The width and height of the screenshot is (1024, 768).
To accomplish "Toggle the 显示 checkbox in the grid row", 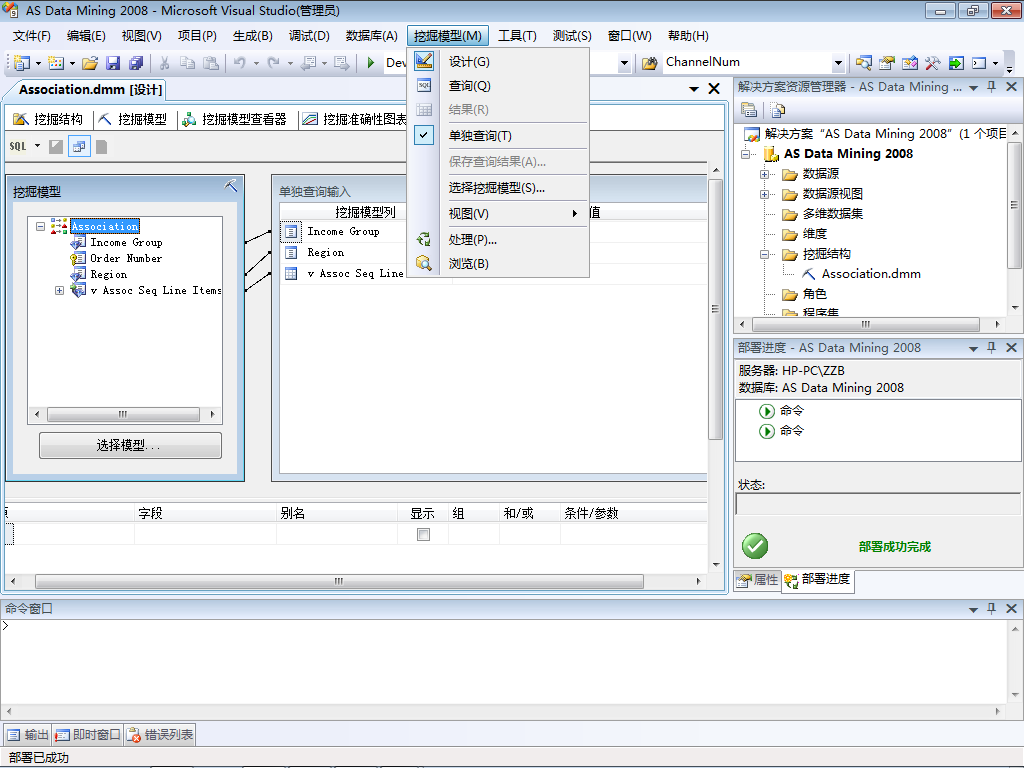I will point(423,534).
